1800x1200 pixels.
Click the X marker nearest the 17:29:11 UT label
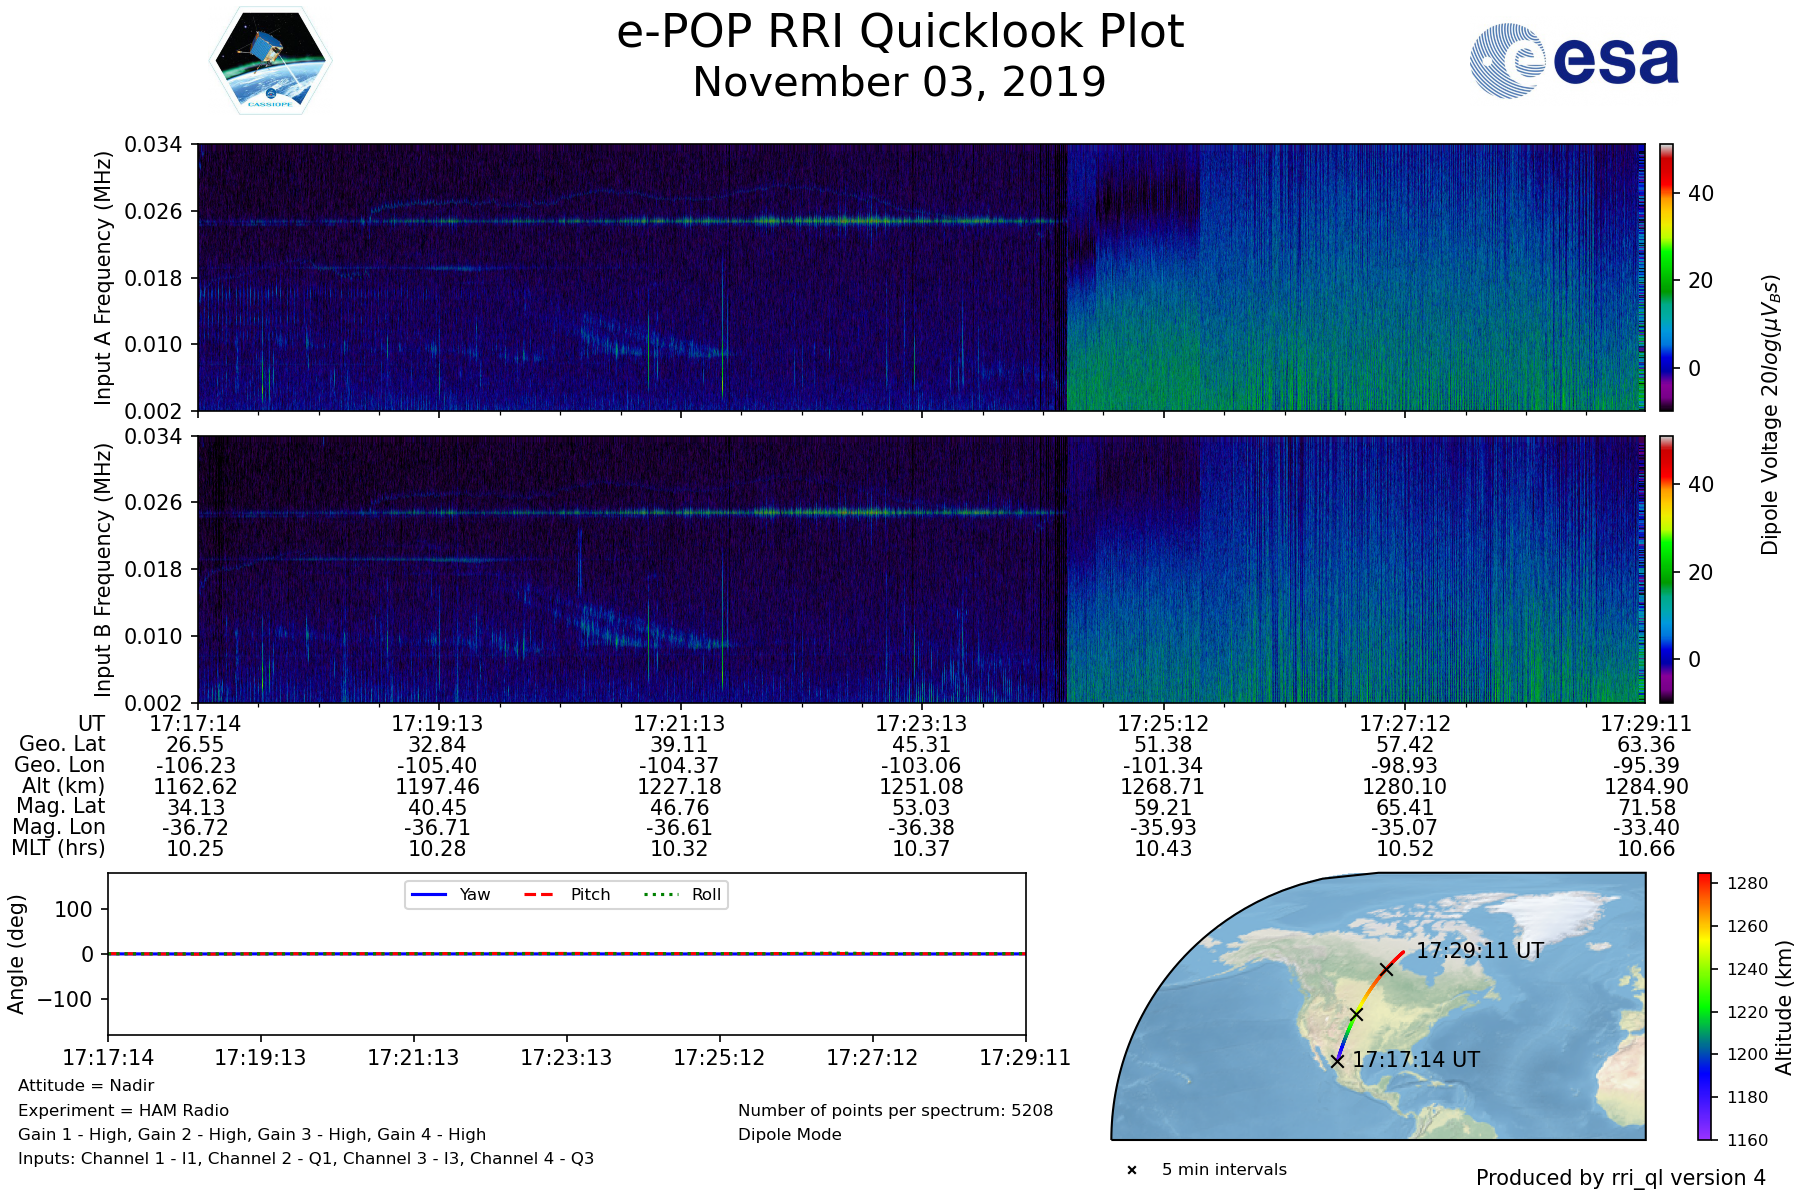point(1386,969)
